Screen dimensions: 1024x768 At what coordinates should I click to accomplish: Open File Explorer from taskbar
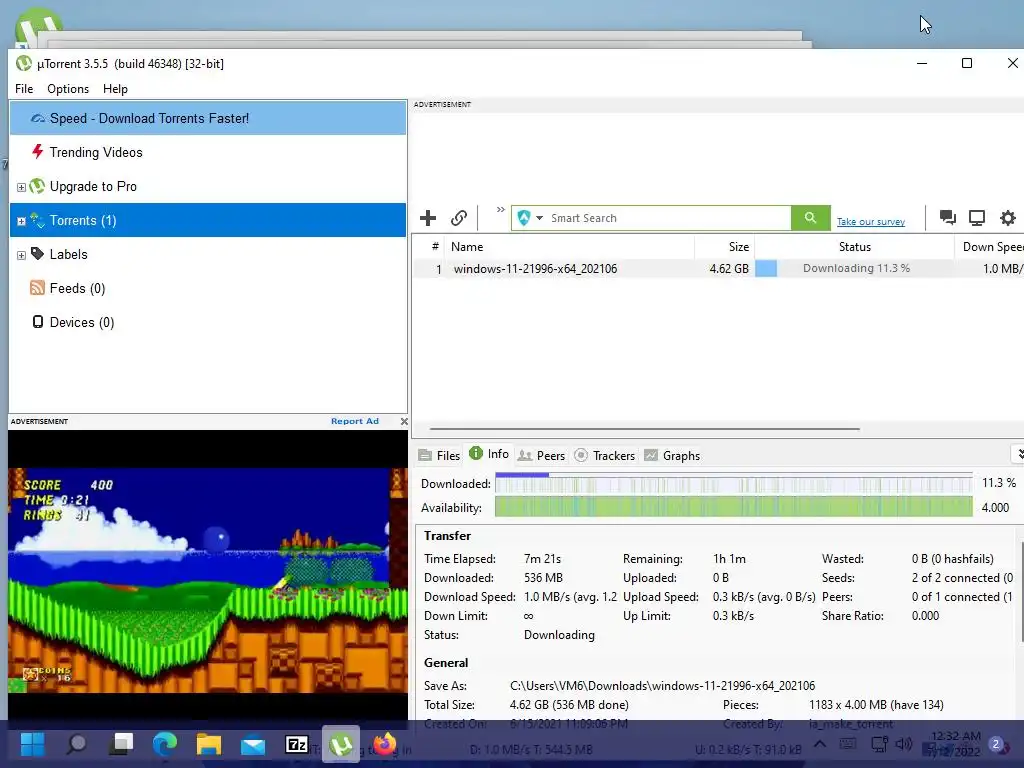[x=209, y=744]
